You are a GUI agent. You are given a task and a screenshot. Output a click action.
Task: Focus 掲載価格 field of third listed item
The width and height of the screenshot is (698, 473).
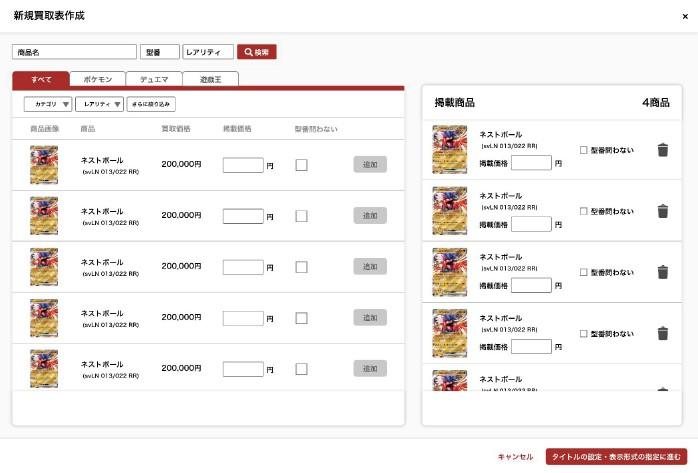(532, 285)
